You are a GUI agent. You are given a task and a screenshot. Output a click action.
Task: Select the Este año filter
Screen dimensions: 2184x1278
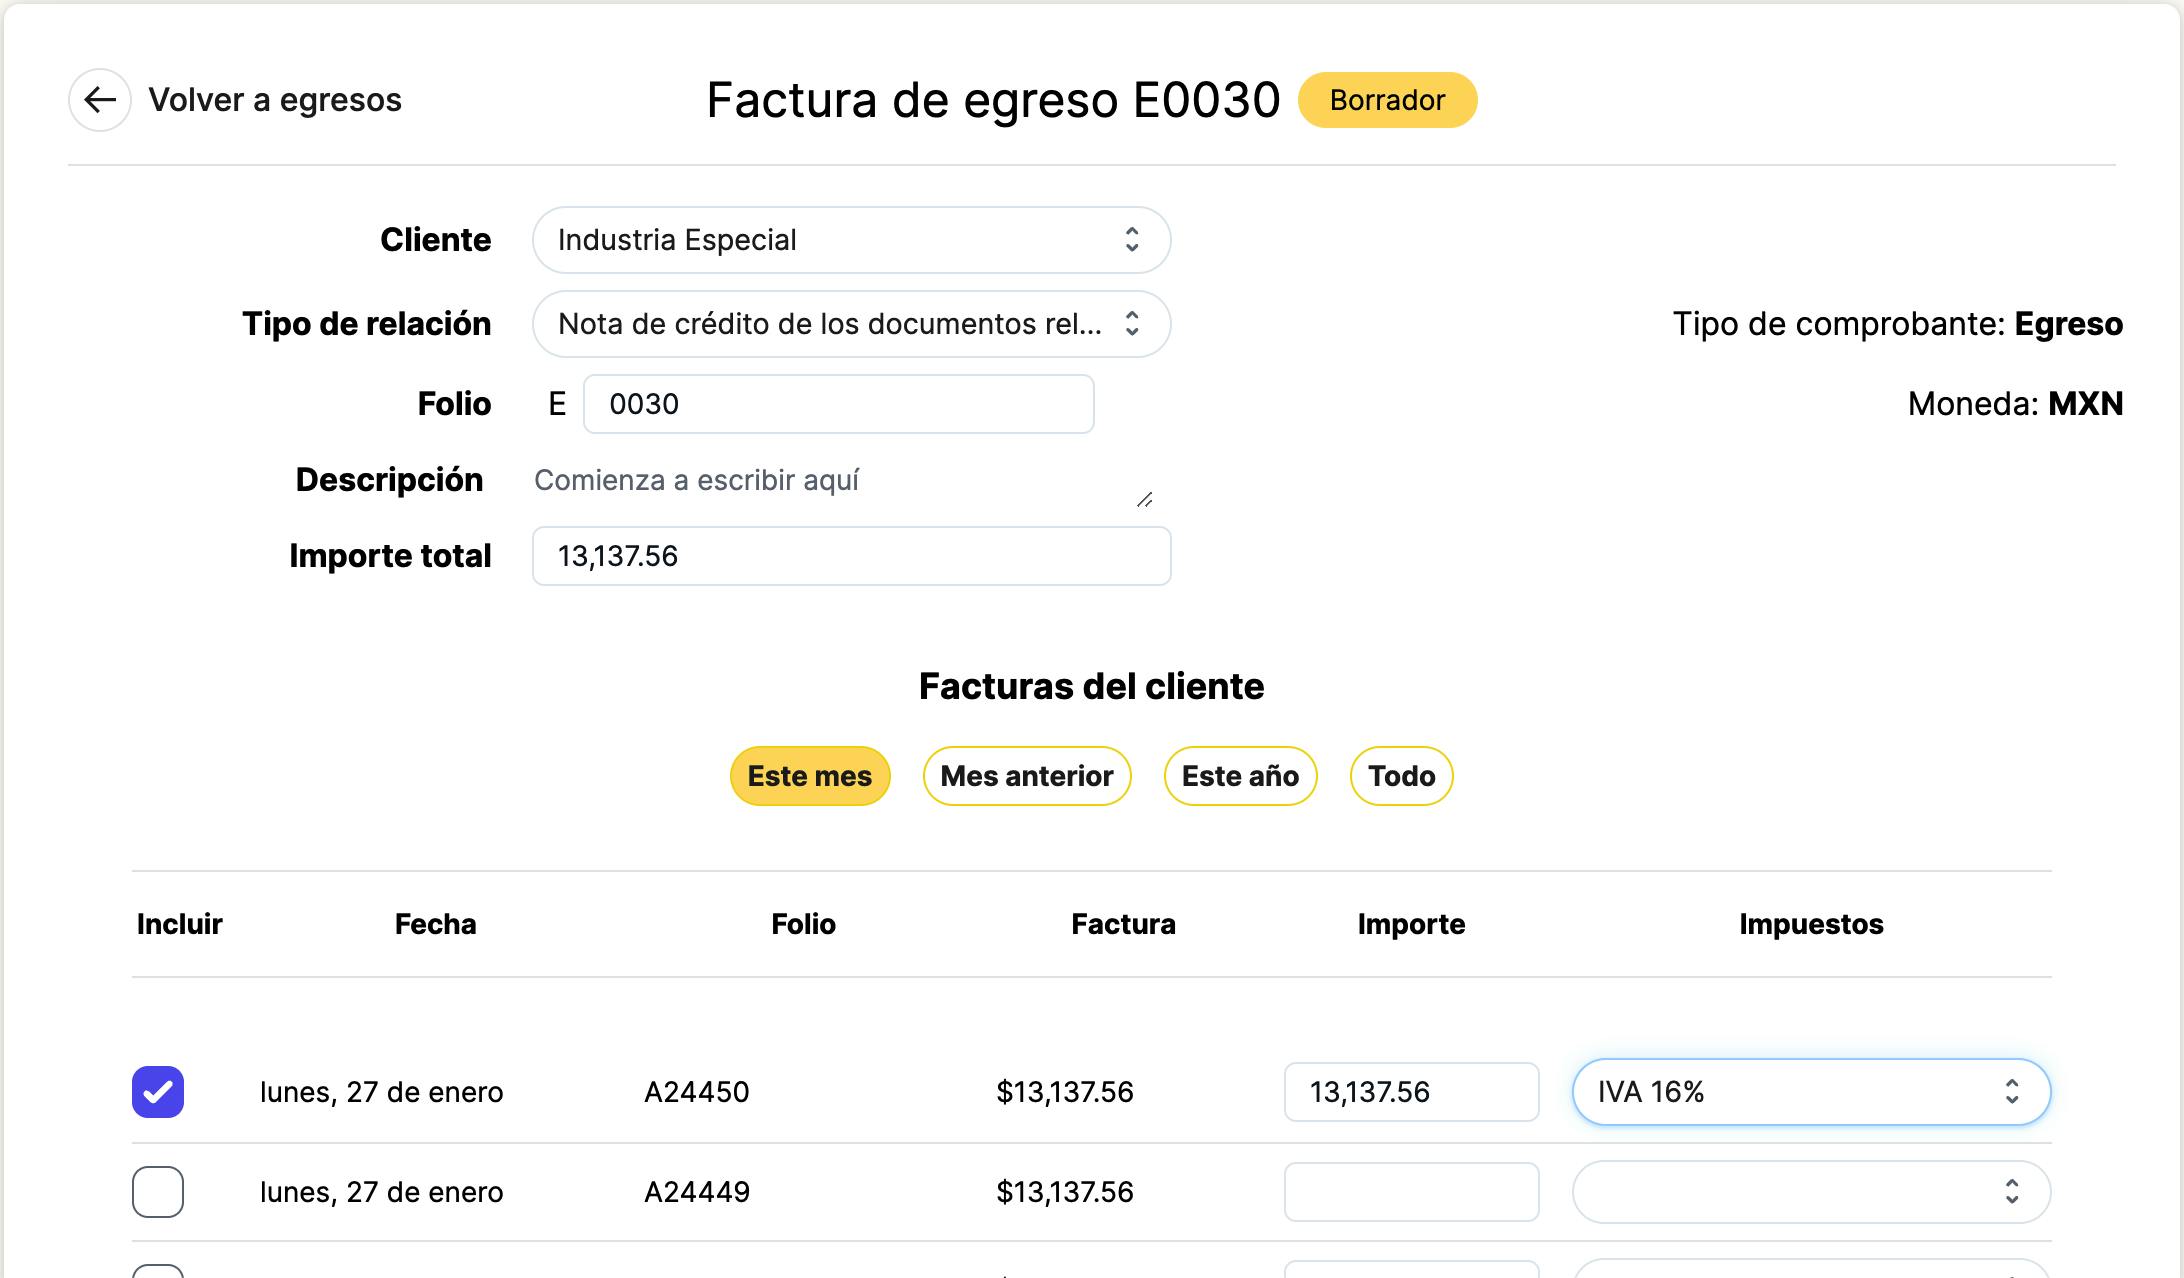1240,776
